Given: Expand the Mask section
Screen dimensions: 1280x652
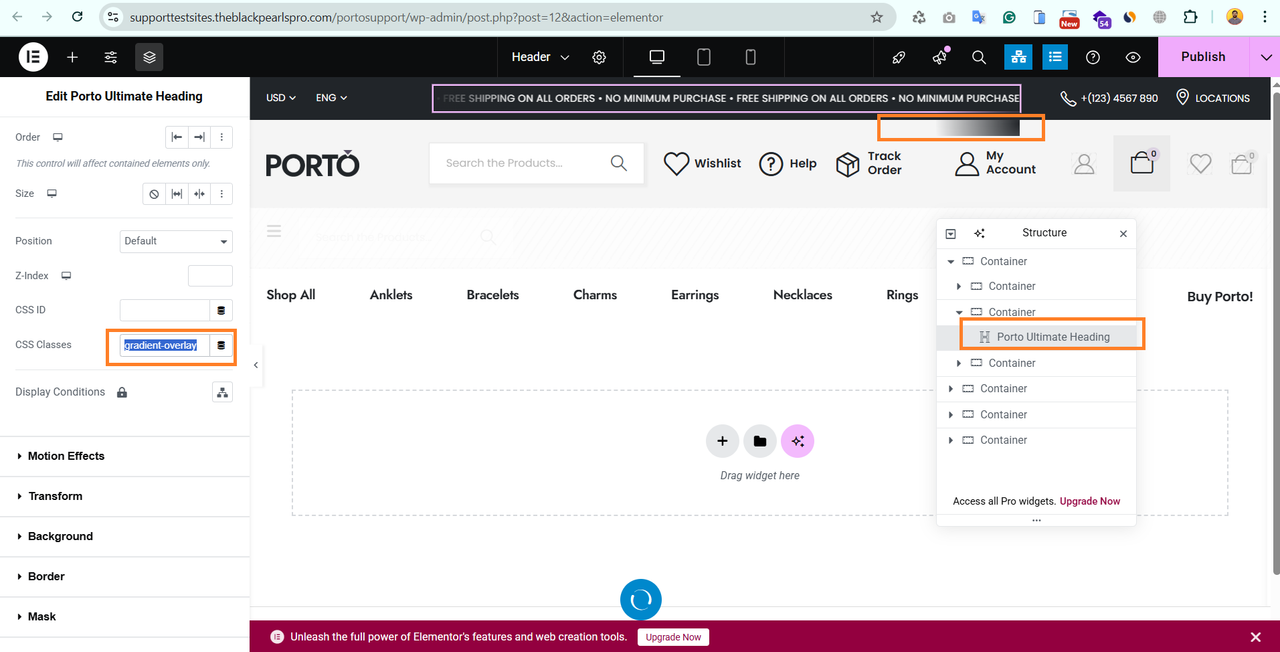Looking at the screenshot, I should click(125, 616).
